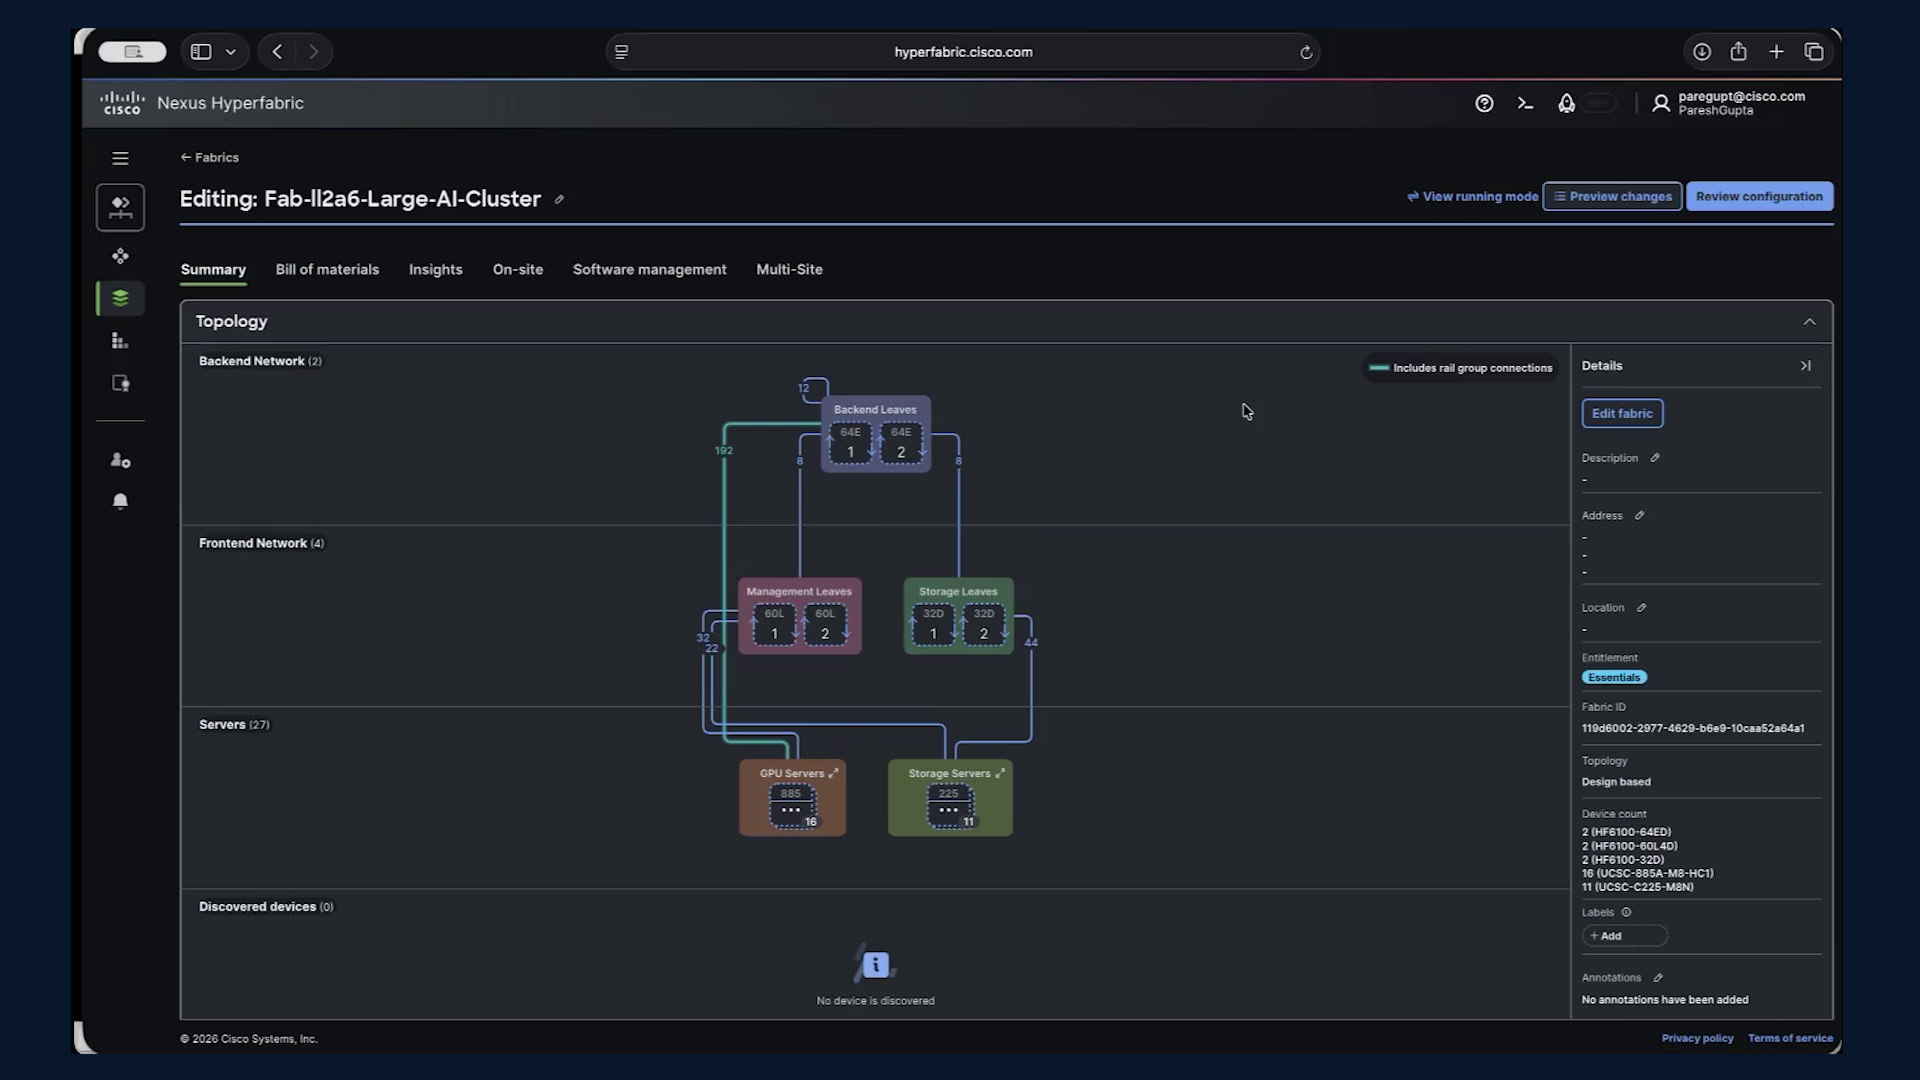1920x1080 pixels.
Task: Click the browser address bar
Action: point(962,52)
